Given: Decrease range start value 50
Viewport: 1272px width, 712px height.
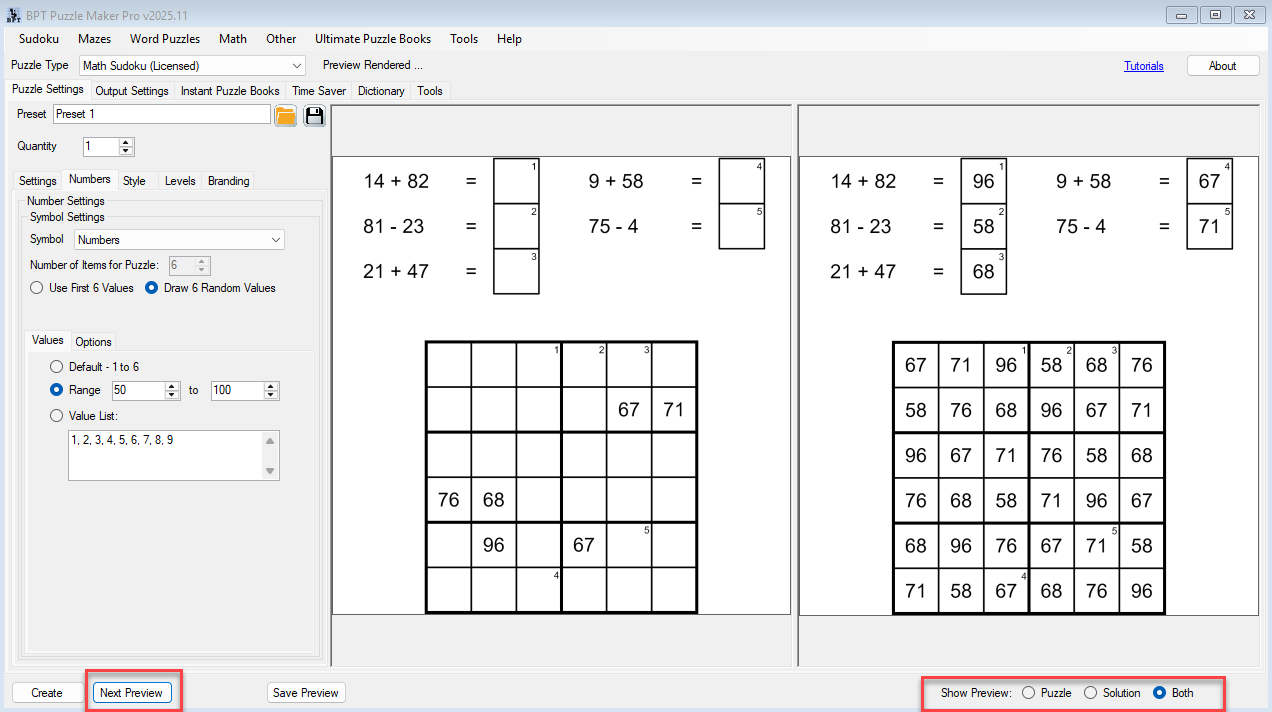Looking at the screenshot, I should click(x=171, y=395).
